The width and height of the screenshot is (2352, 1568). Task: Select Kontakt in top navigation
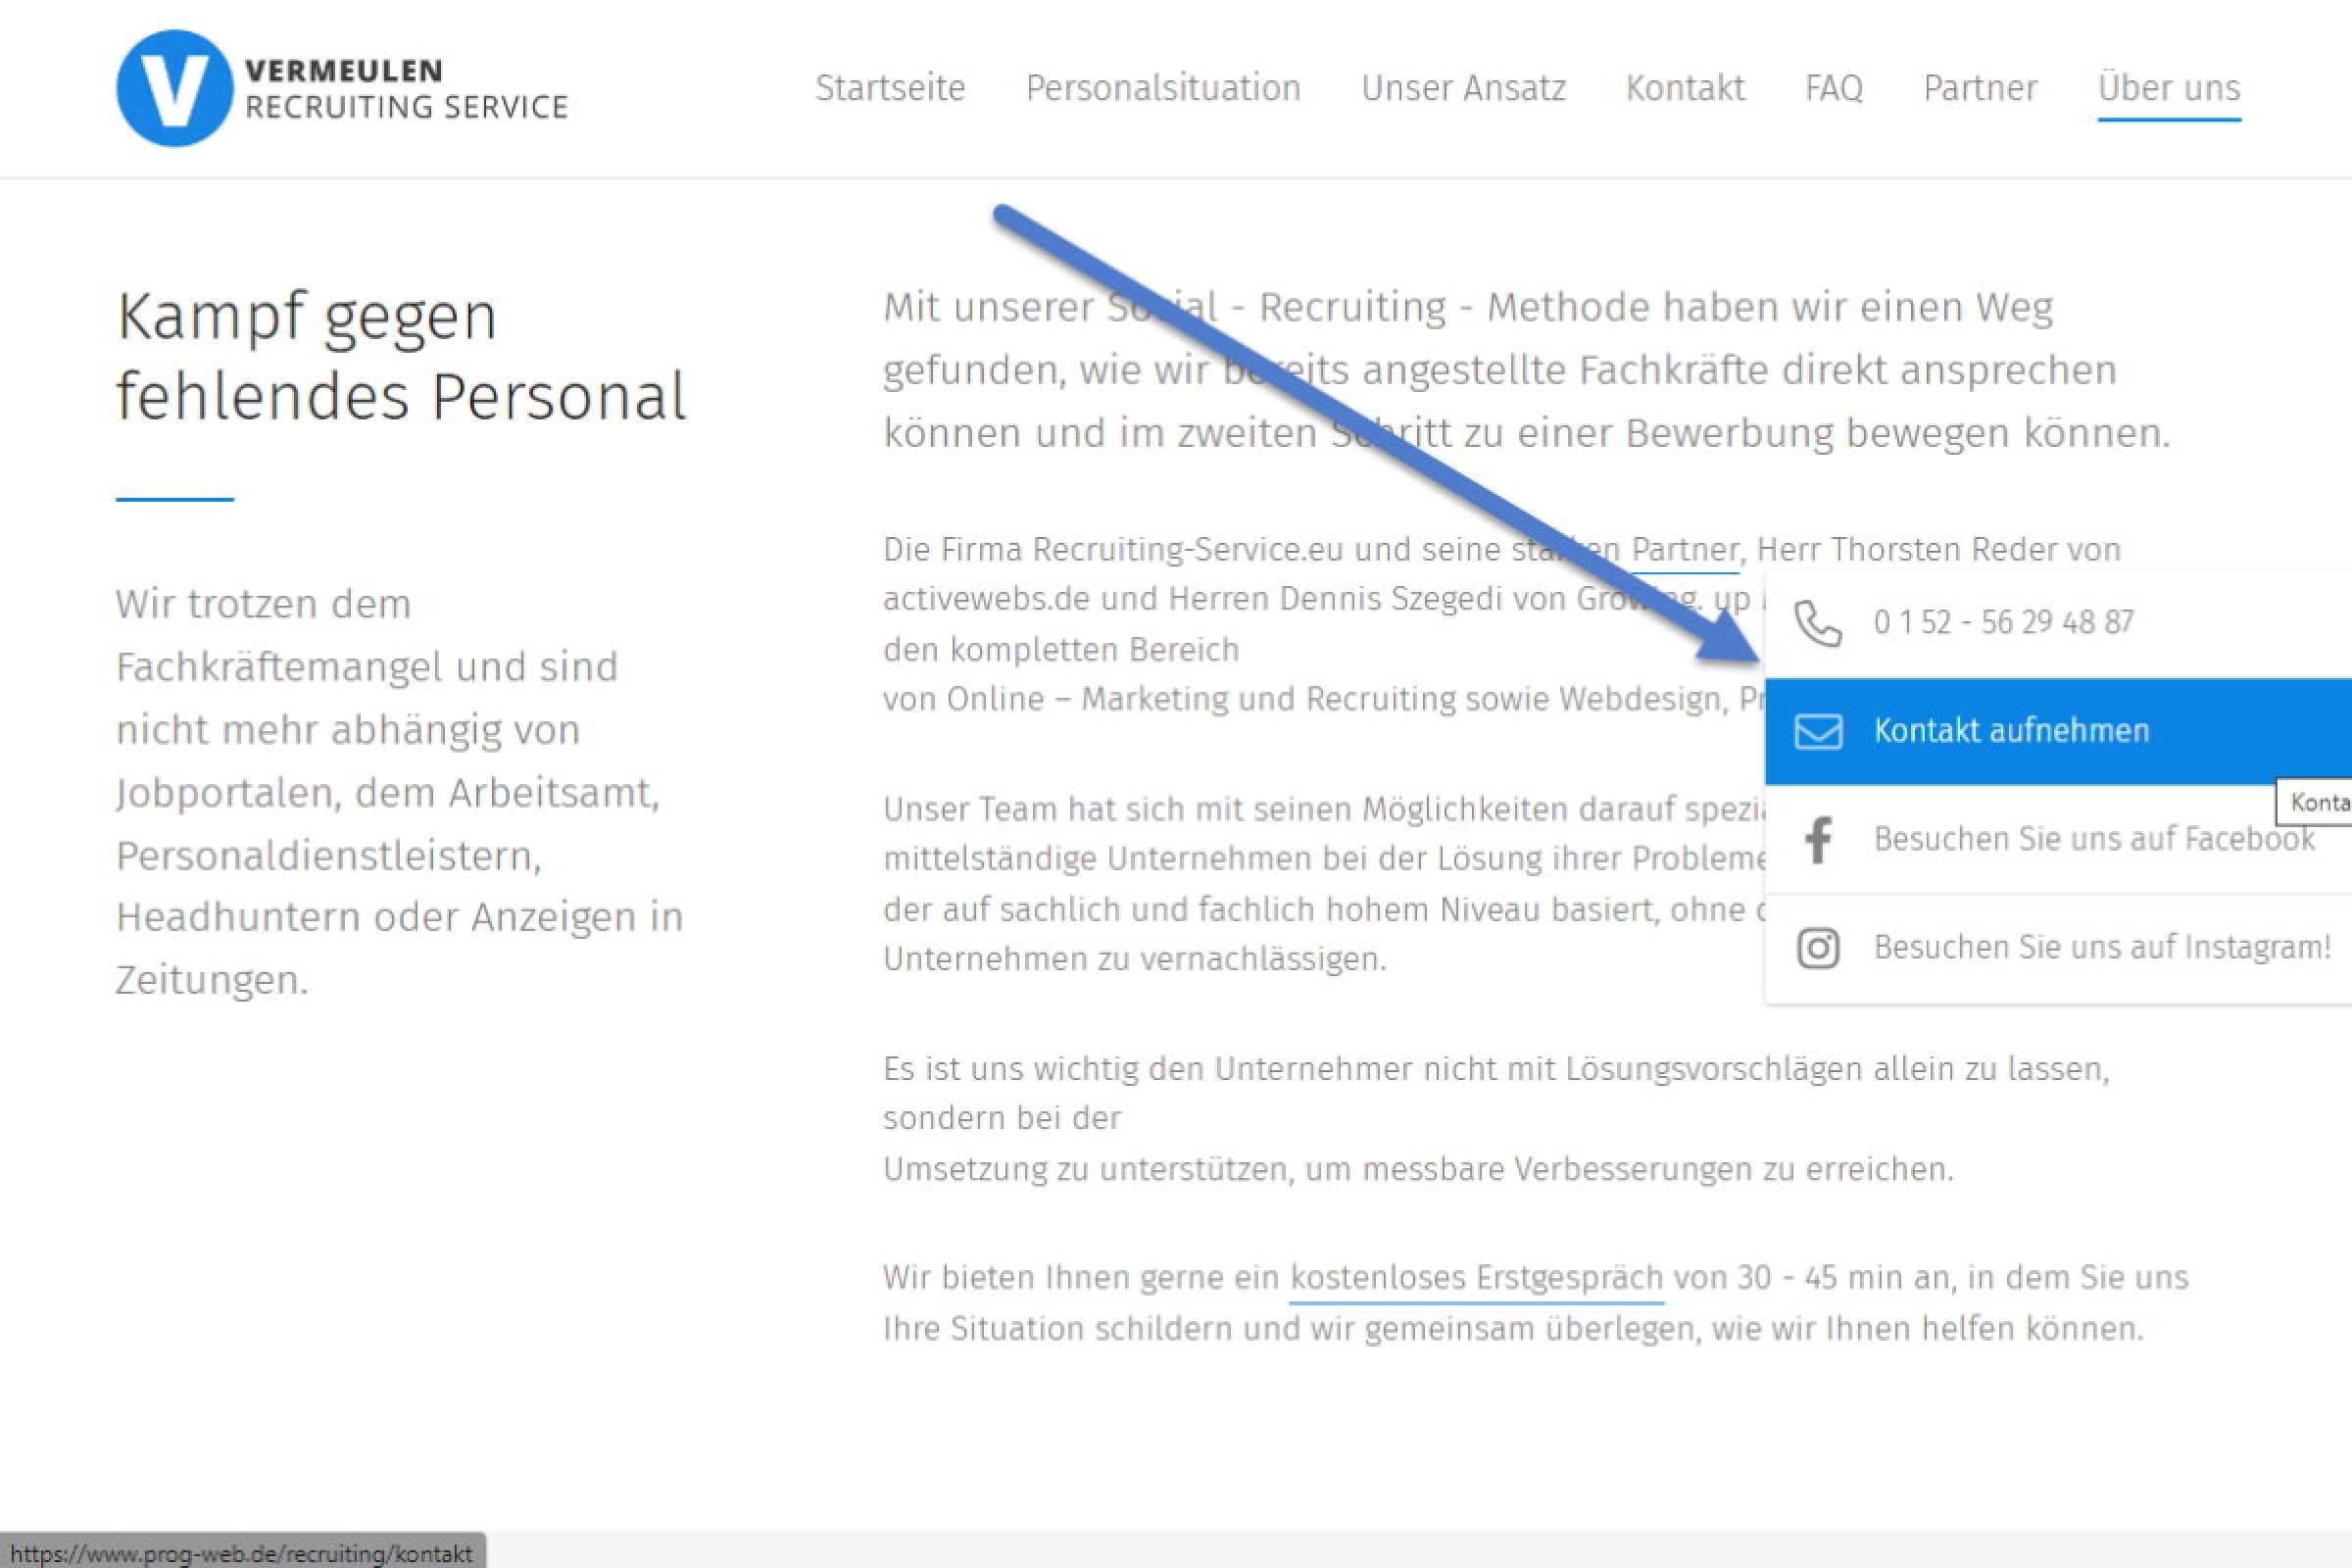click(x=1685, y=88)
